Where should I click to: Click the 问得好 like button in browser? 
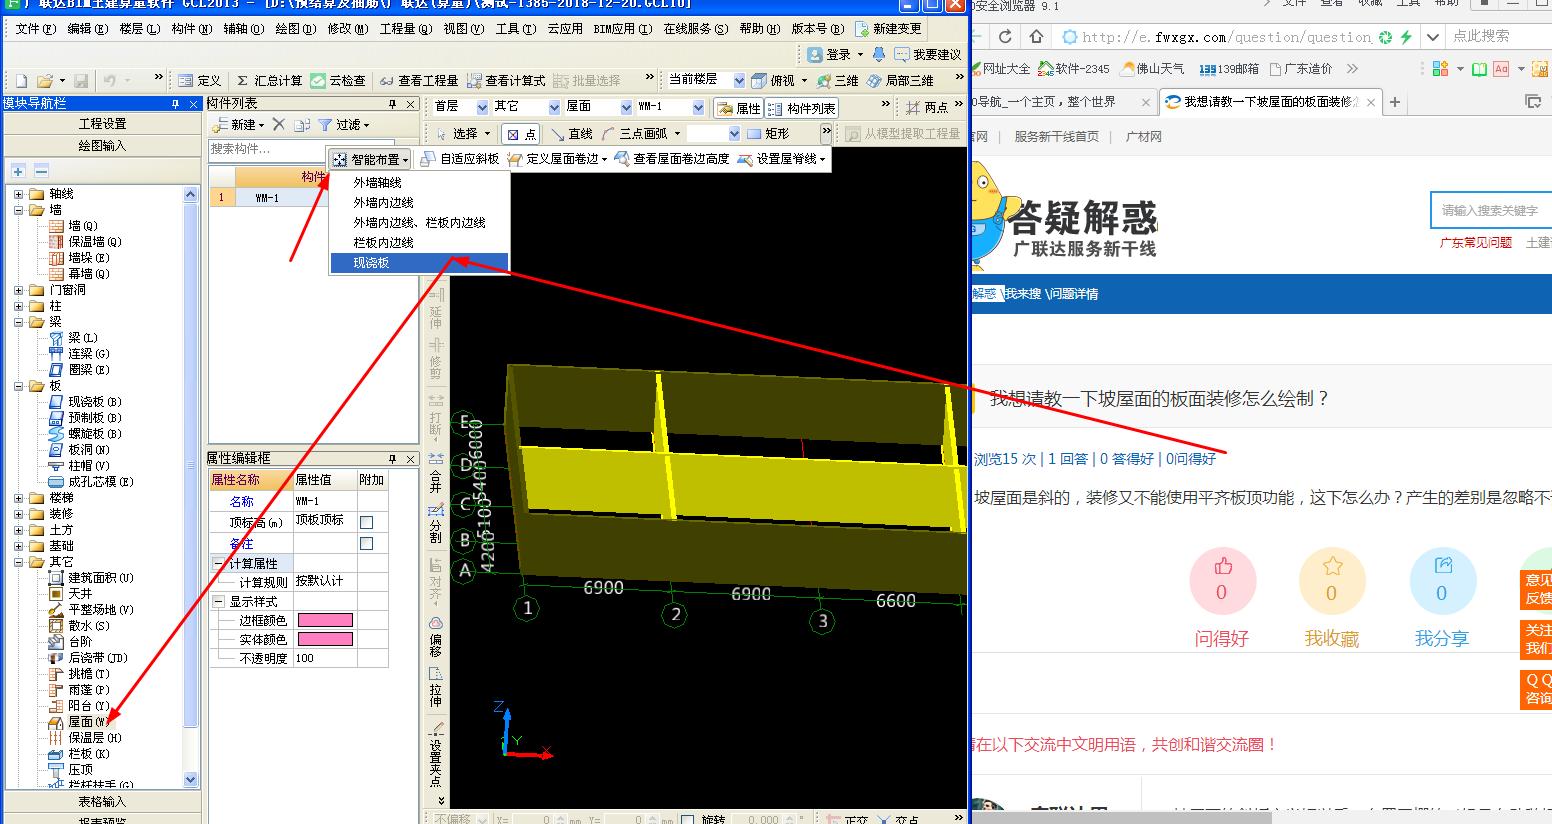pyautogui.click(x=1222, y=583)
